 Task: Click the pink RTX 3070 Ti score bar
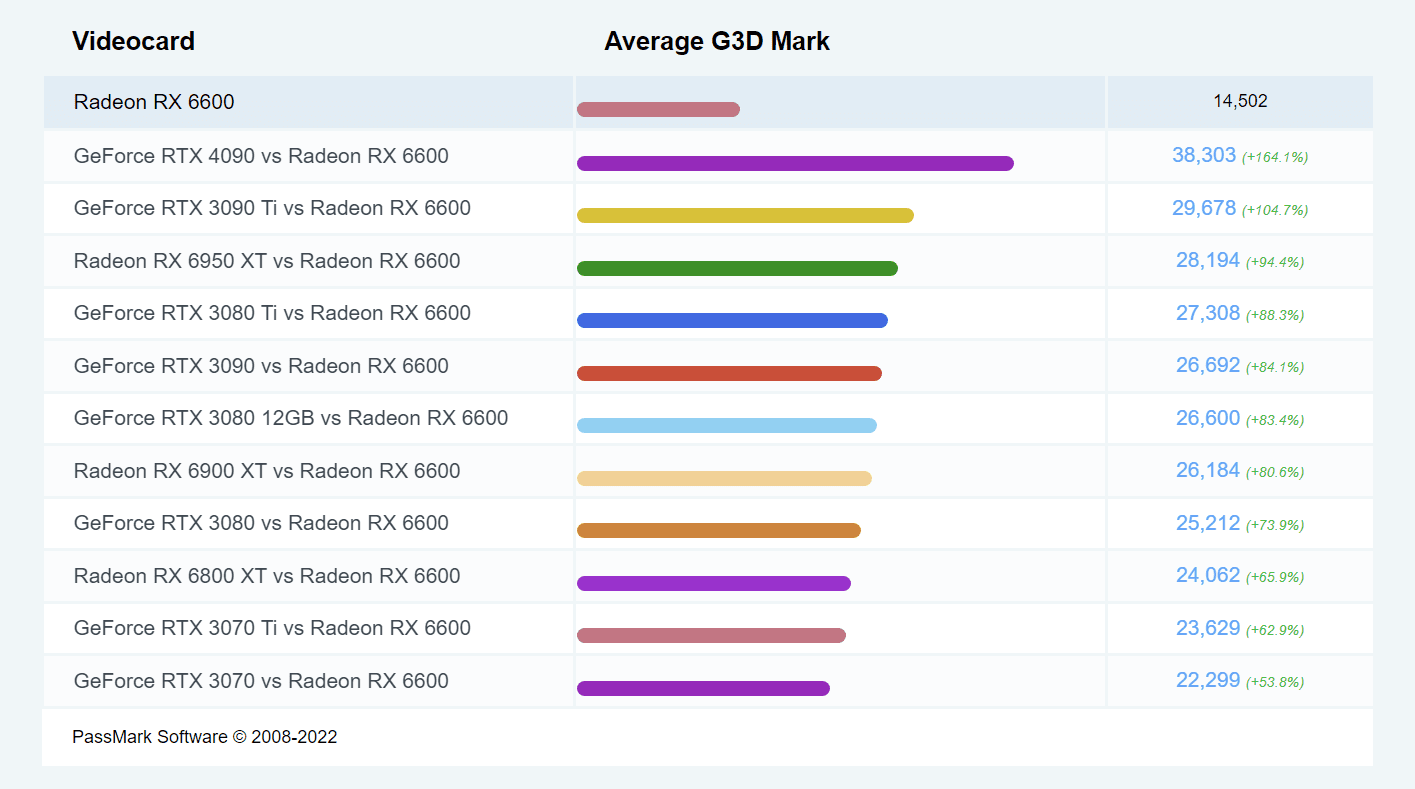coord(711,635)
